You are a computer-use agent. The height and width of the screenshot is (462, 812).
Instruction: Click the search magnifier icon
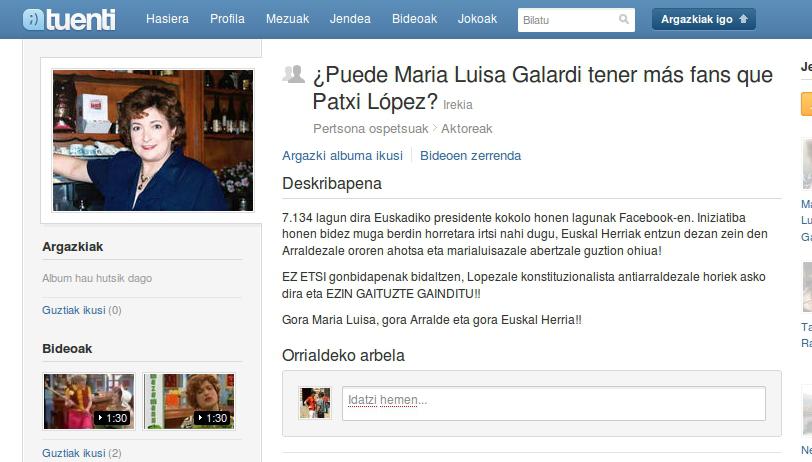pyautogui.click(x=624, y=19)
